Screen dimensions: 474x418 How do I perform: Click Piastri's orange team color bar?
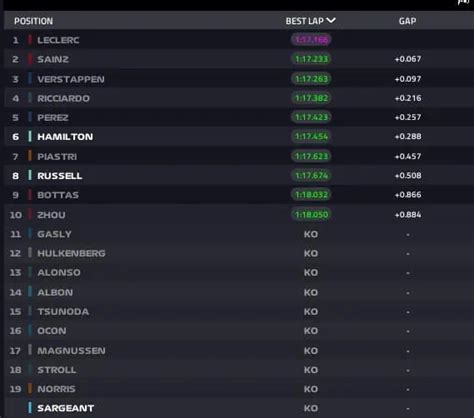click(x=30, y=156)
